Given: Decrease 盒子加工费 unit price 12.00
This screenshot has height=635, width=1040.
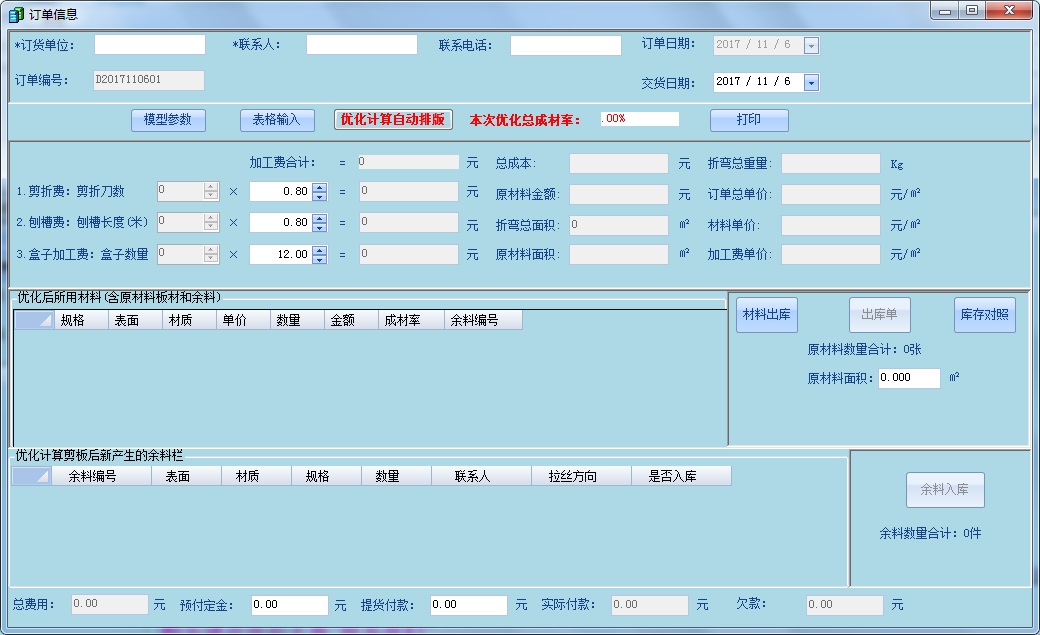Looking at the screenshot, I should pos(320,259).
